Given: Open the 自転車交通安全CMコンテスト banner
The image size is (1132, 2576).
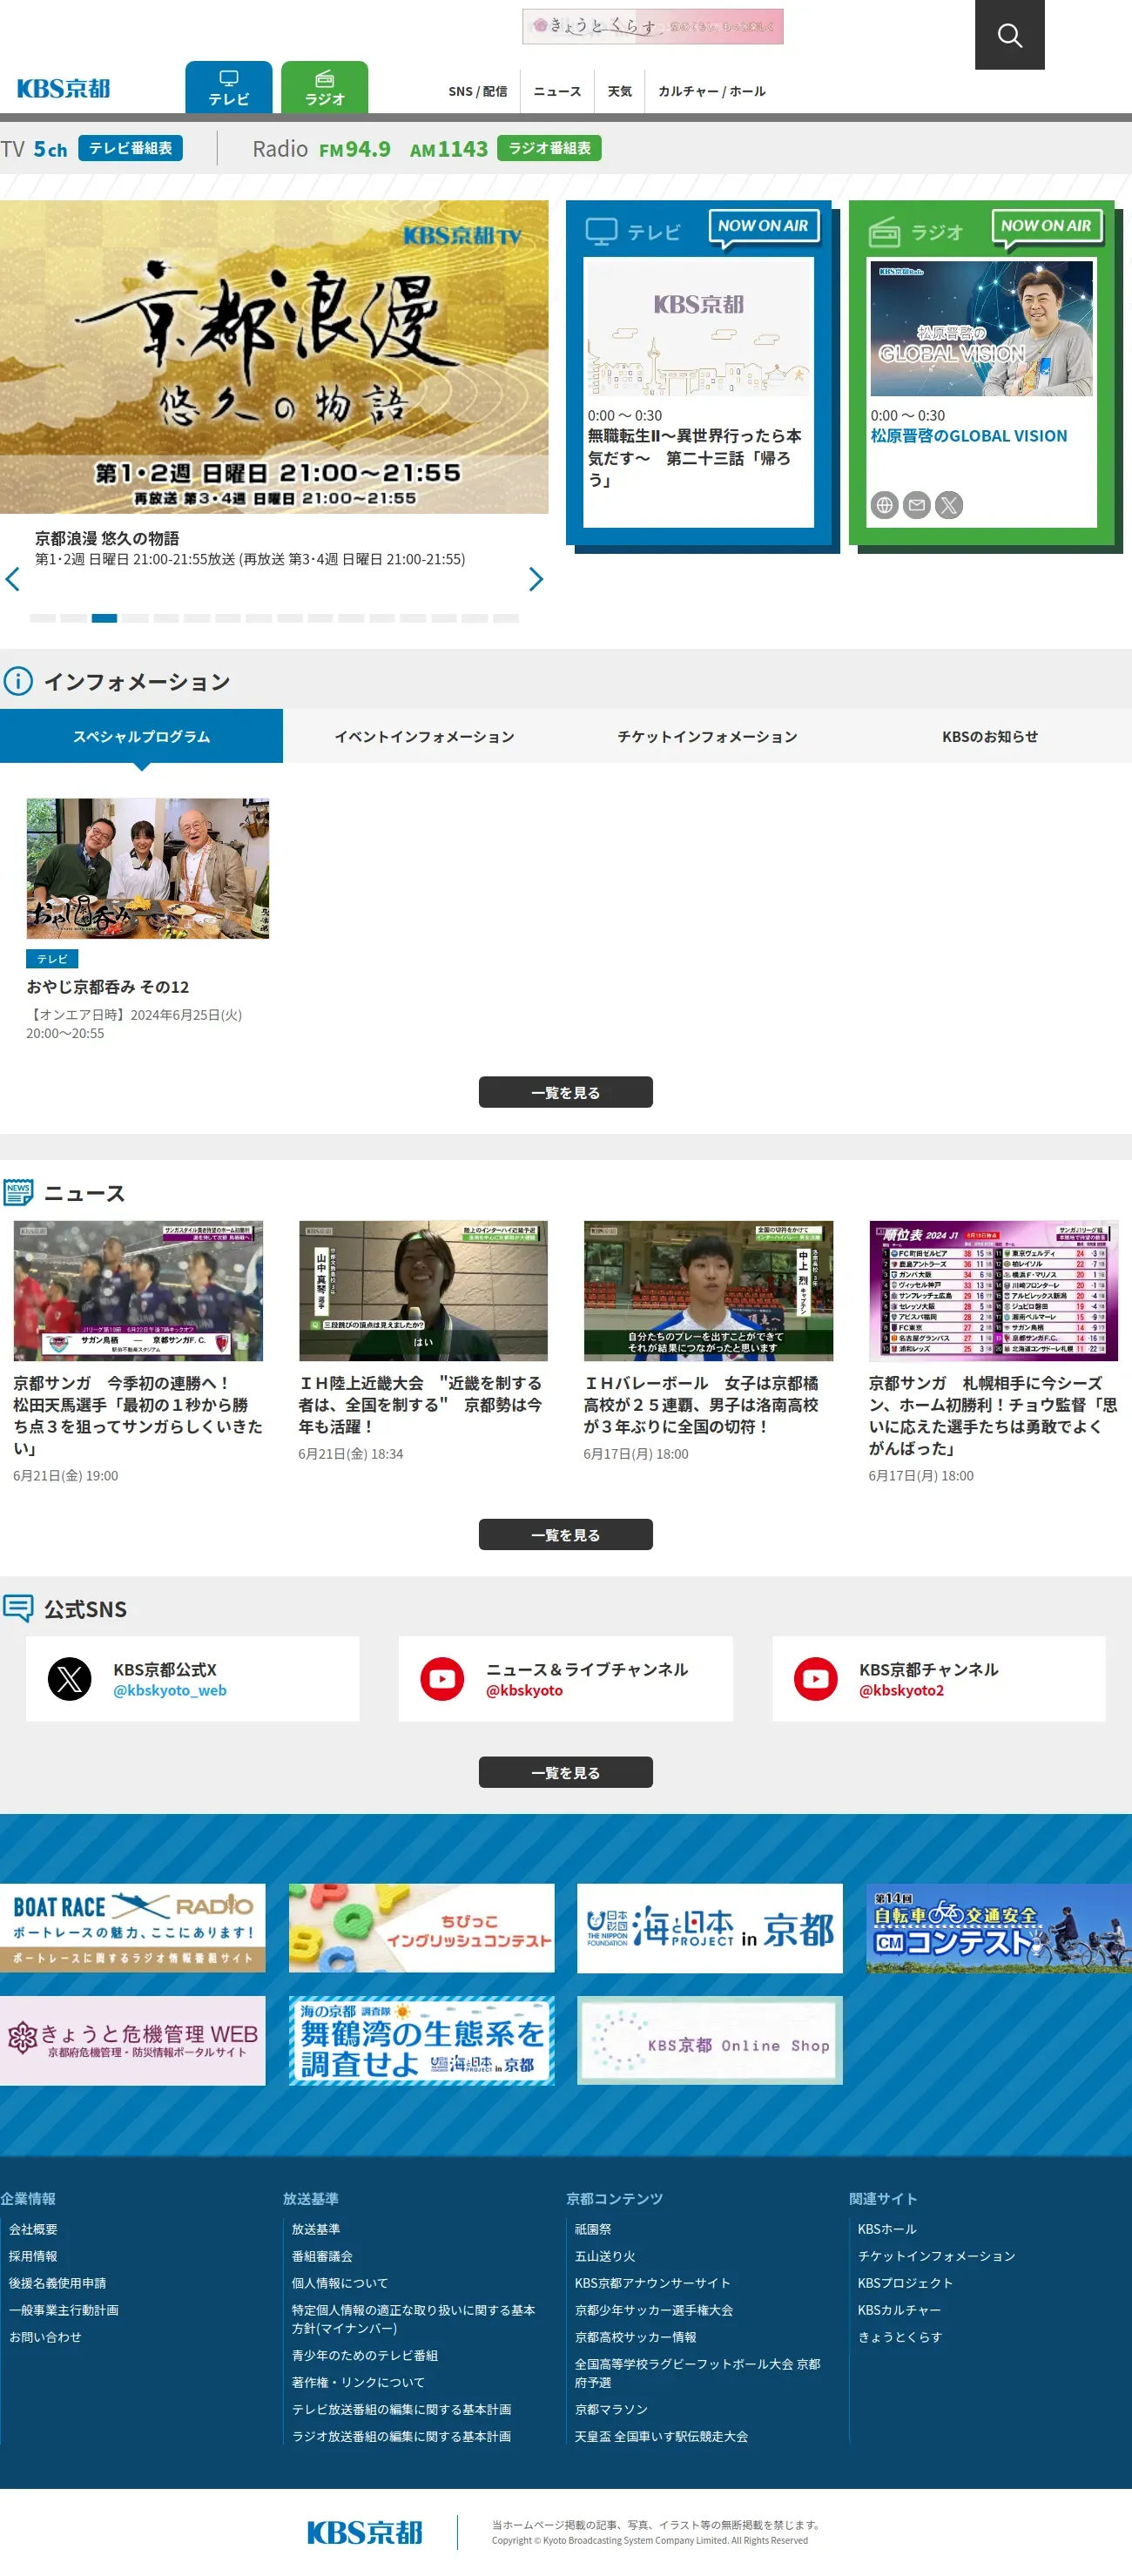Looking at the screenshot, I should click(x=998, y=1928).
